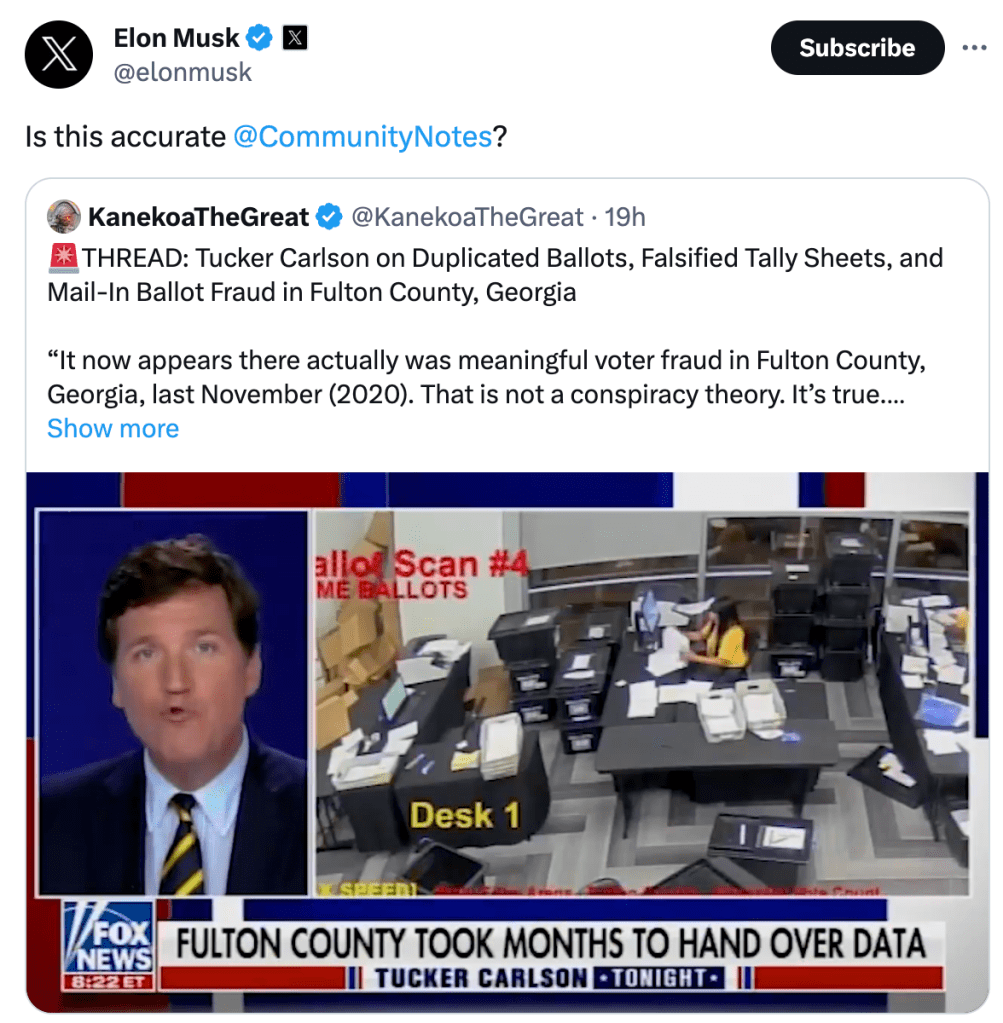The height and width of the screenshot is (1023, 1003).
Task: Click the Elon Musk display name
Action: [176, 38]
